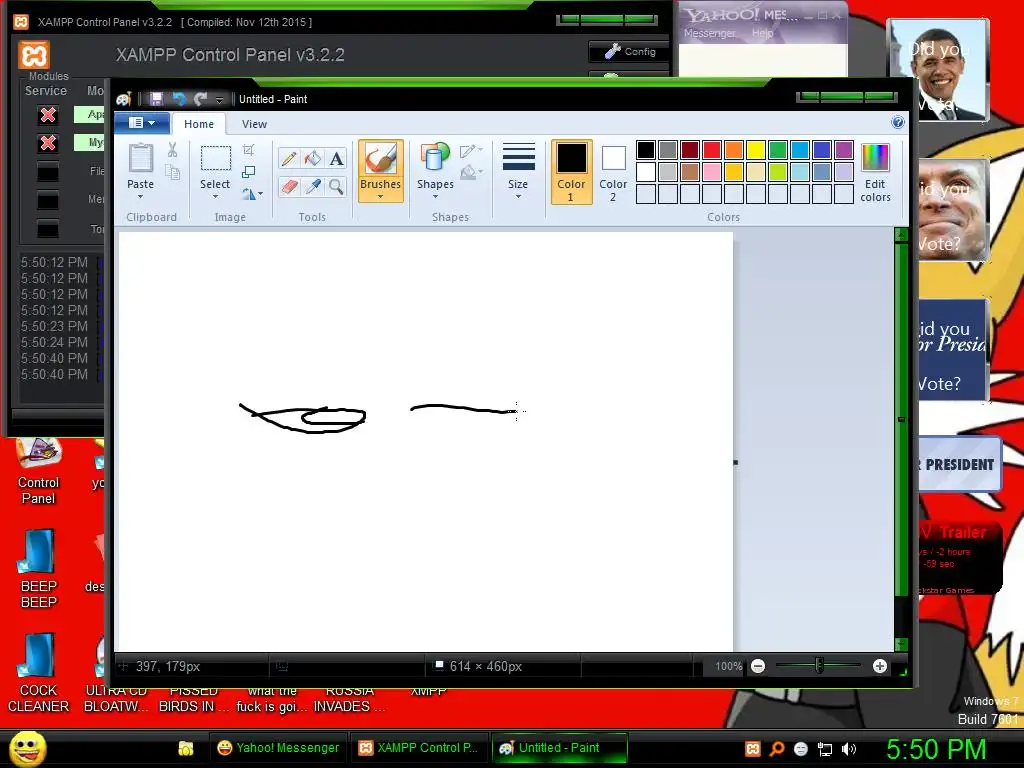Click the Edit colors rainbow icon
The height and width of the screenshot is (768, 1024).
coord(875,158)
